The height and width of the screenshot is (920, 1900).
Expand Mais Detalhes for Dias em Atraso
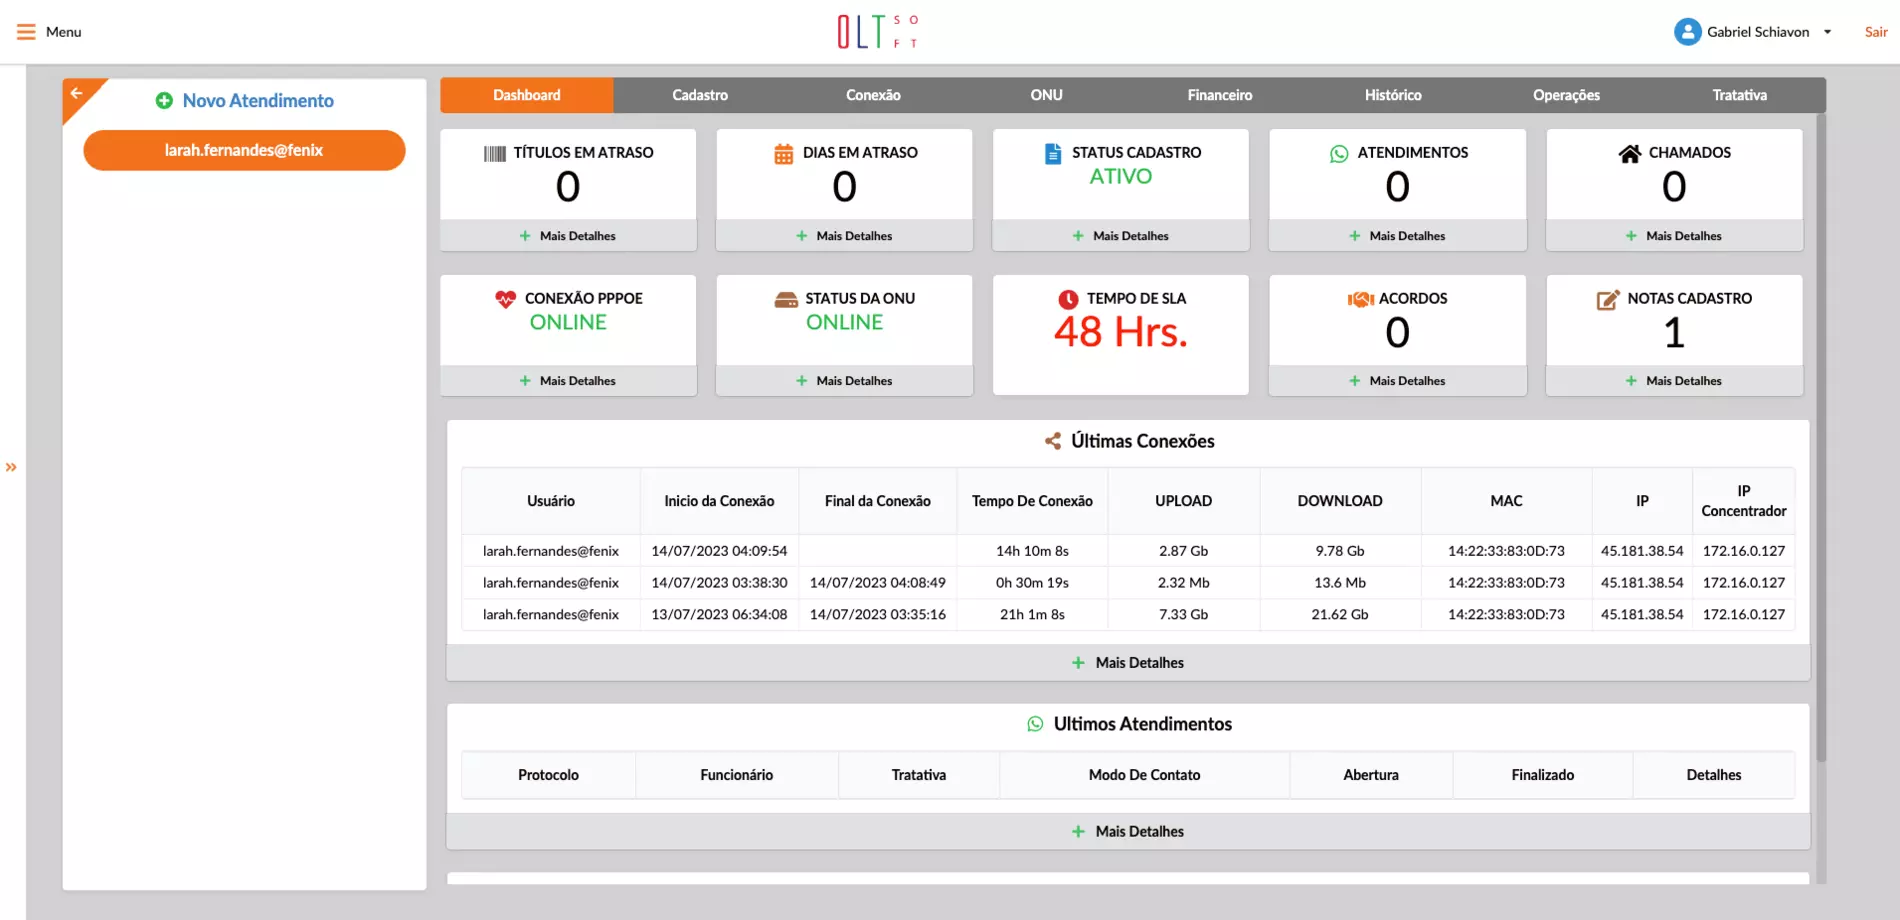point(844,236)
